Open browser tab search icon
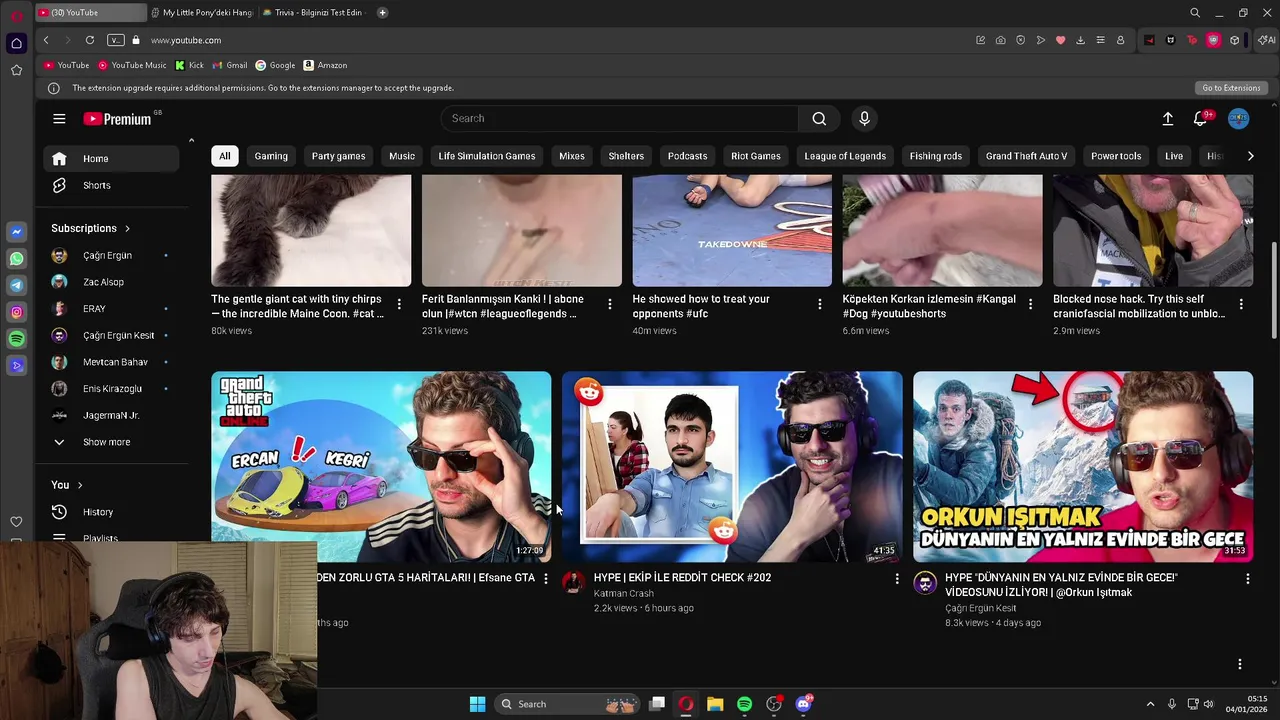This screenshot has height=720, width=1280. pyautogui.click(x=1195, y=13)
